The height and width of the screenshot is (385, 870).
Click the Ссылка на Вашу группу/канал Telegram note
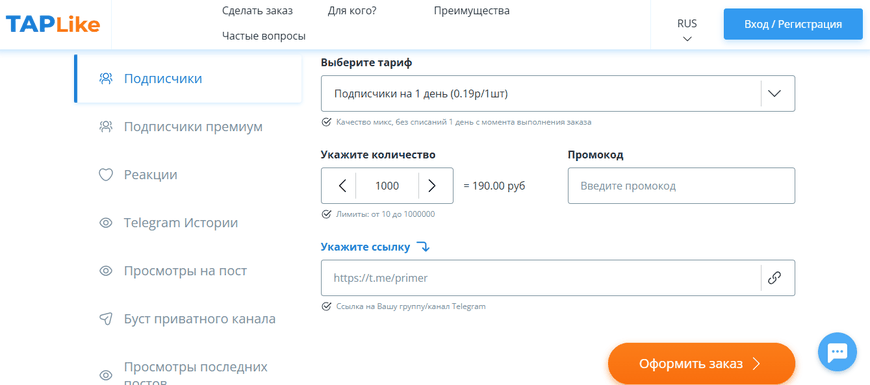(411, 306)
